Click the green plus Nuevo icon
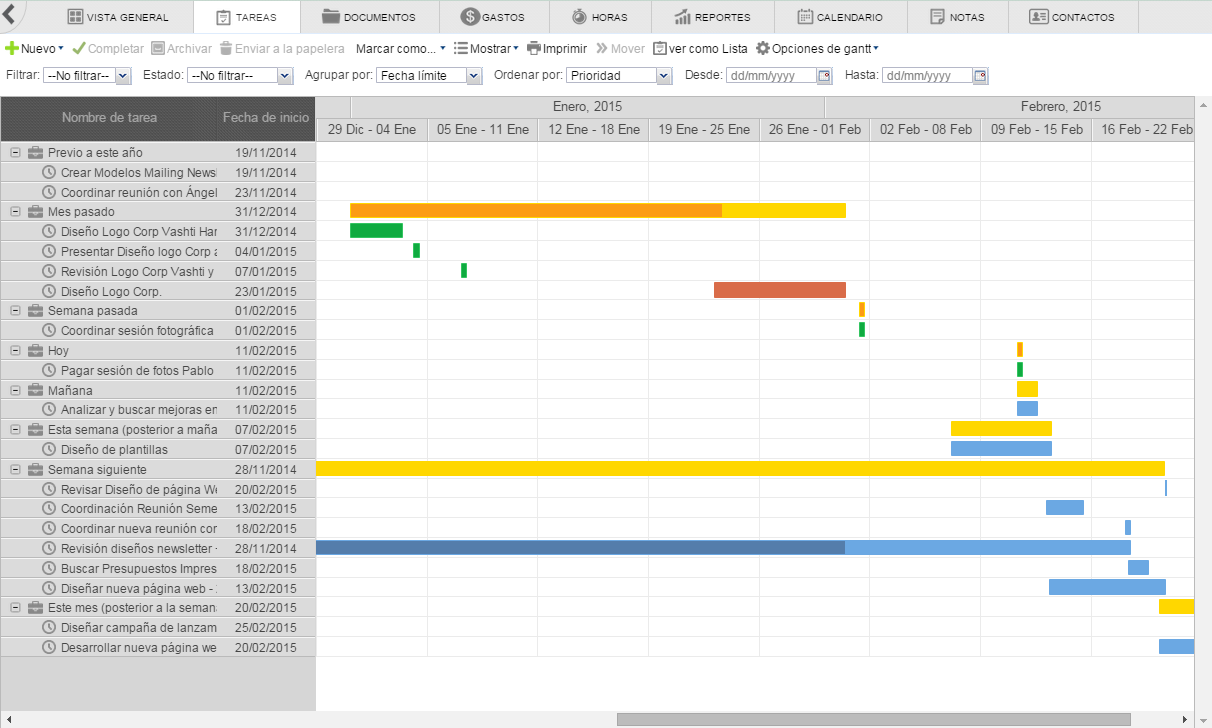This screenshot has width=1212, height=728. tap(12, 48)
